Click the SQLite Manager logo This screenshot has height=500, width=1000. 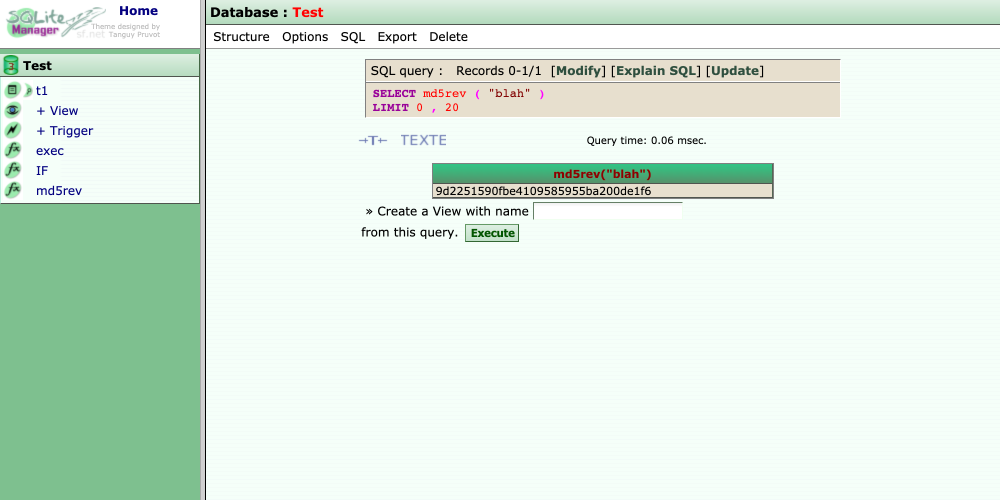tap(54, 22)
